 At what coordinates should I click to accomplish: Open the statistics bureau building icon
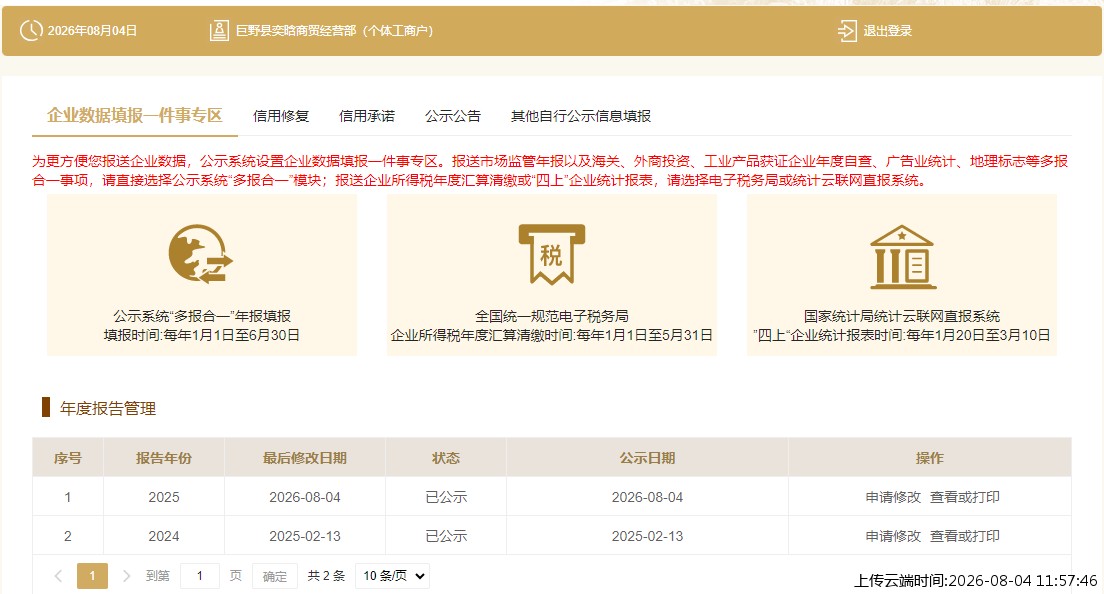(x=903, y=257)
